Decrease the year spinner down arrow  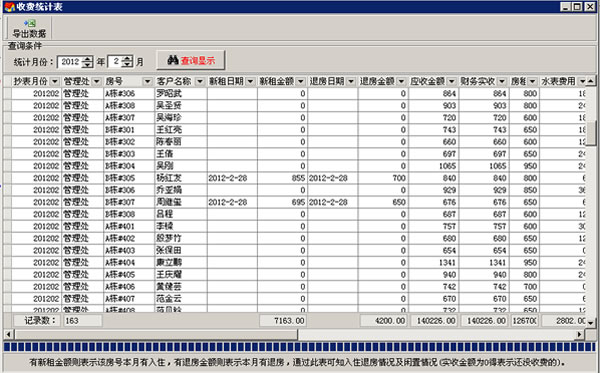pos(88,65)
